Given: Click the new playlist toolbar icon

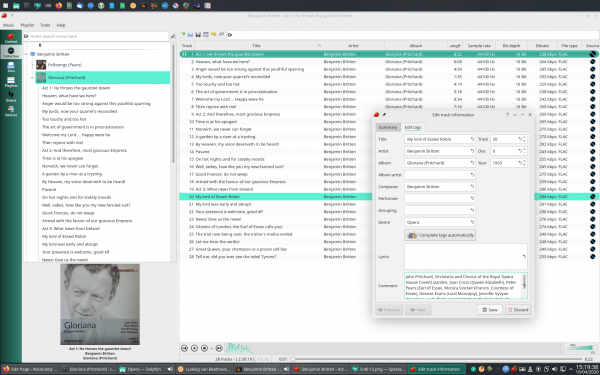Looking at the screenshot, I should tap(183, 35).
